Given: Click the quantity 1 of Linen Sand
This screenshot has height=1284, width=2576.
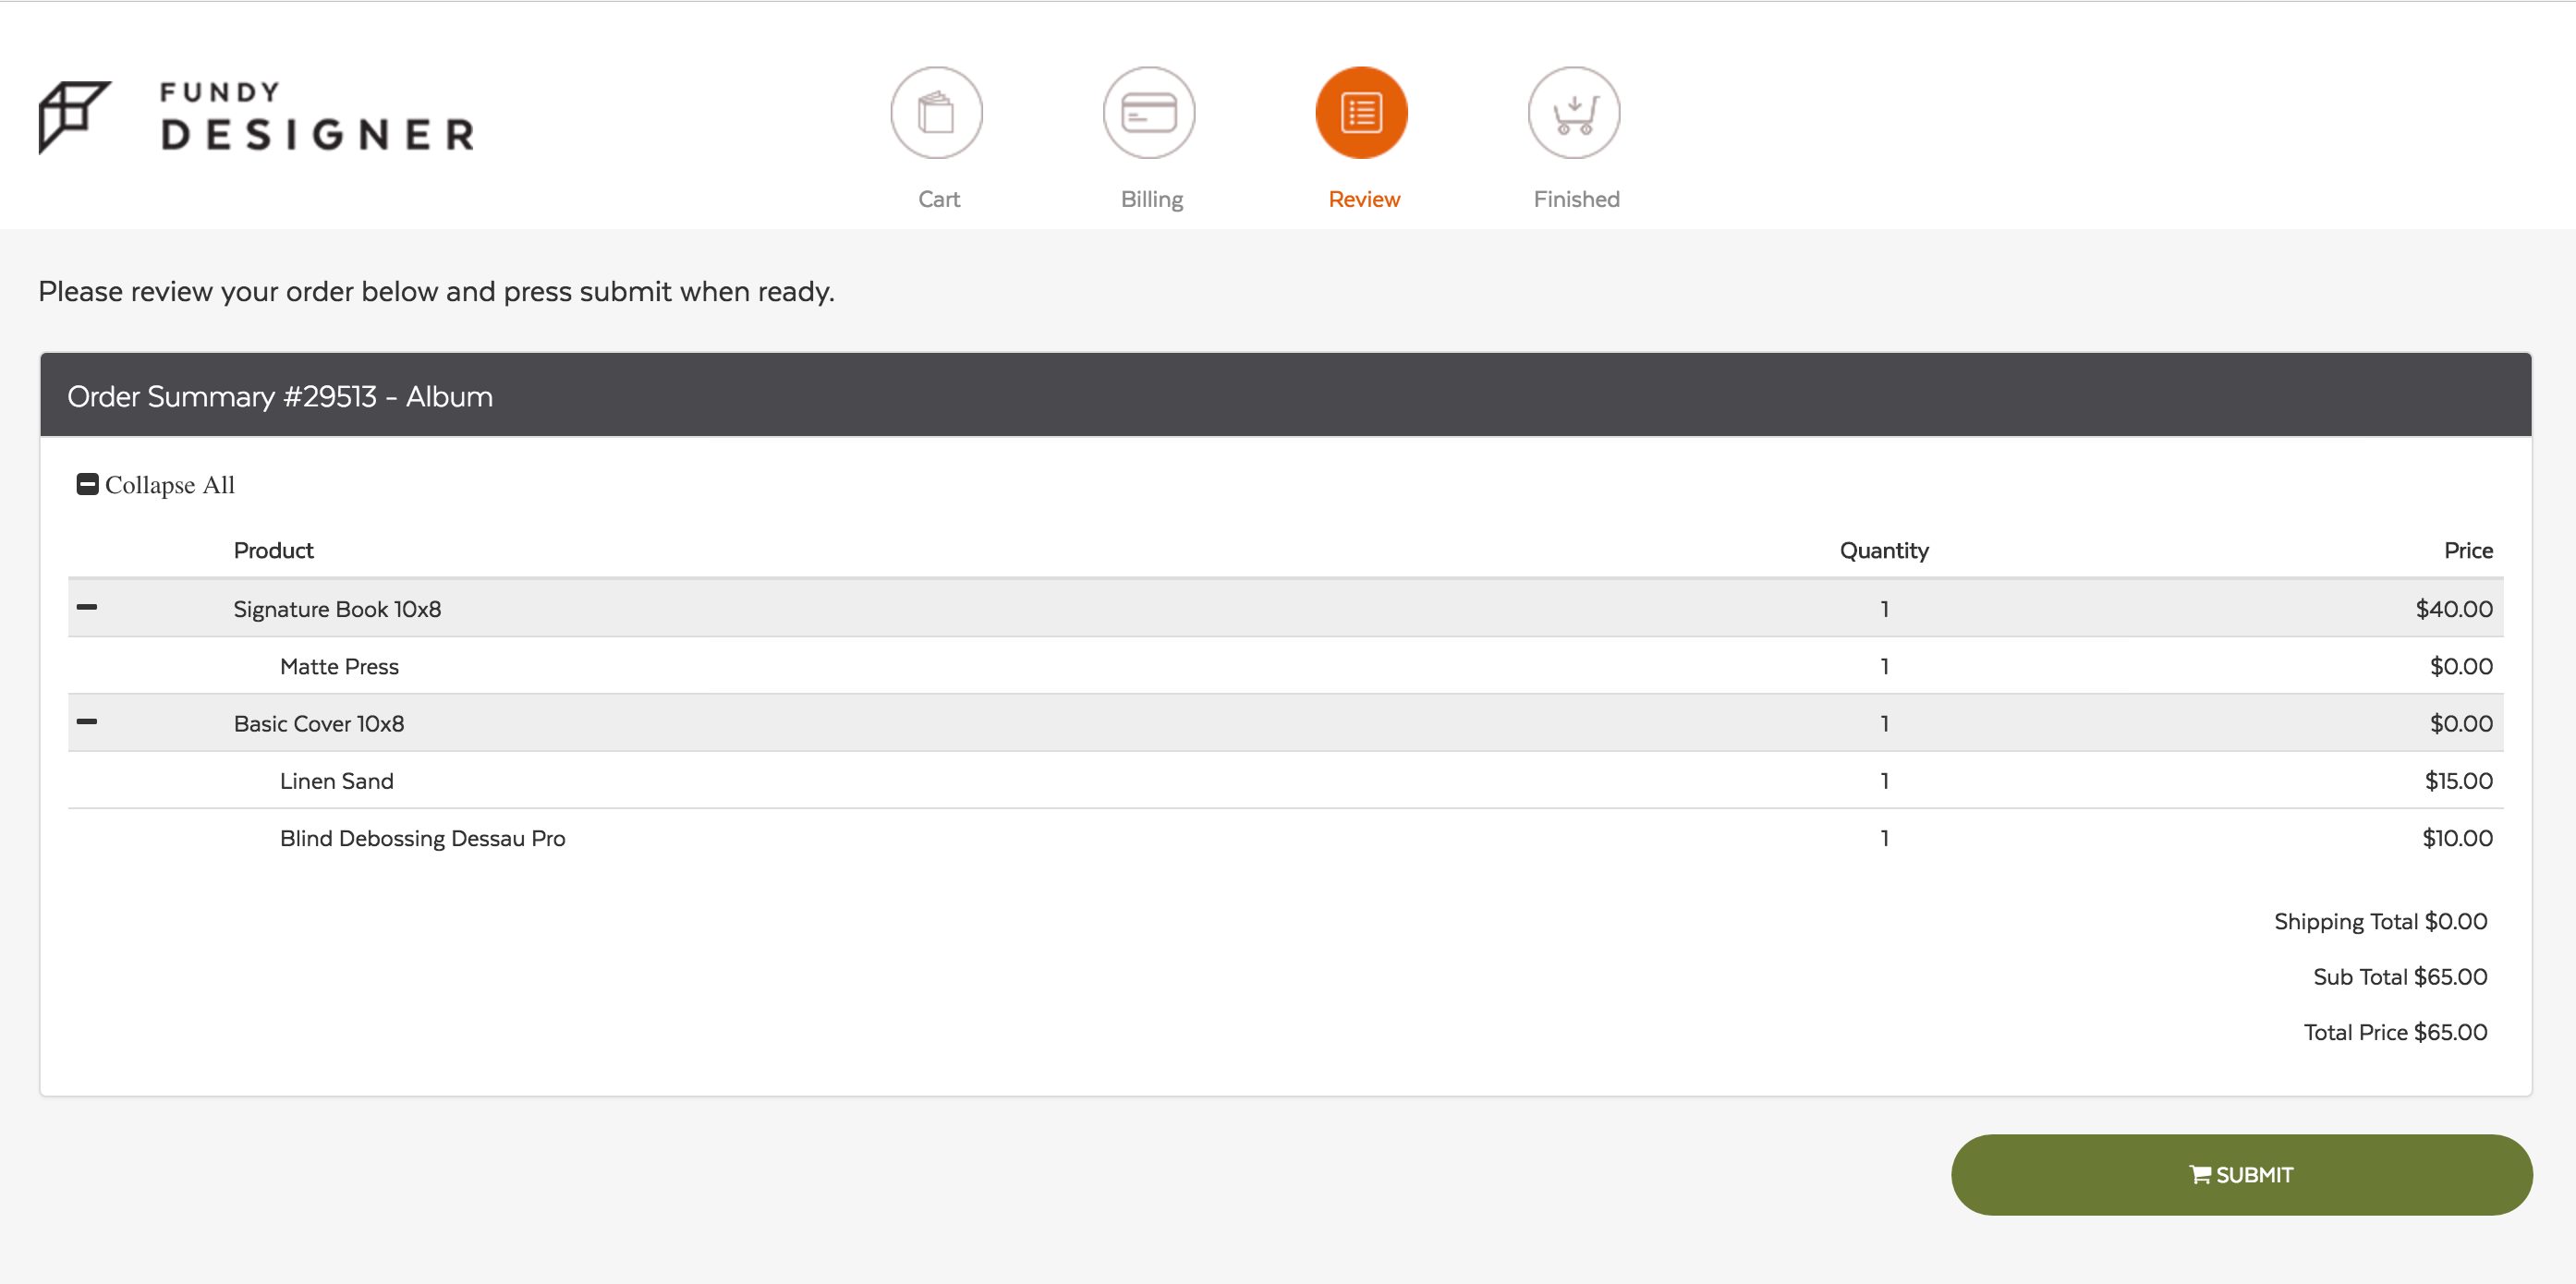Looking at the screenshot, I should [1884, 780].
